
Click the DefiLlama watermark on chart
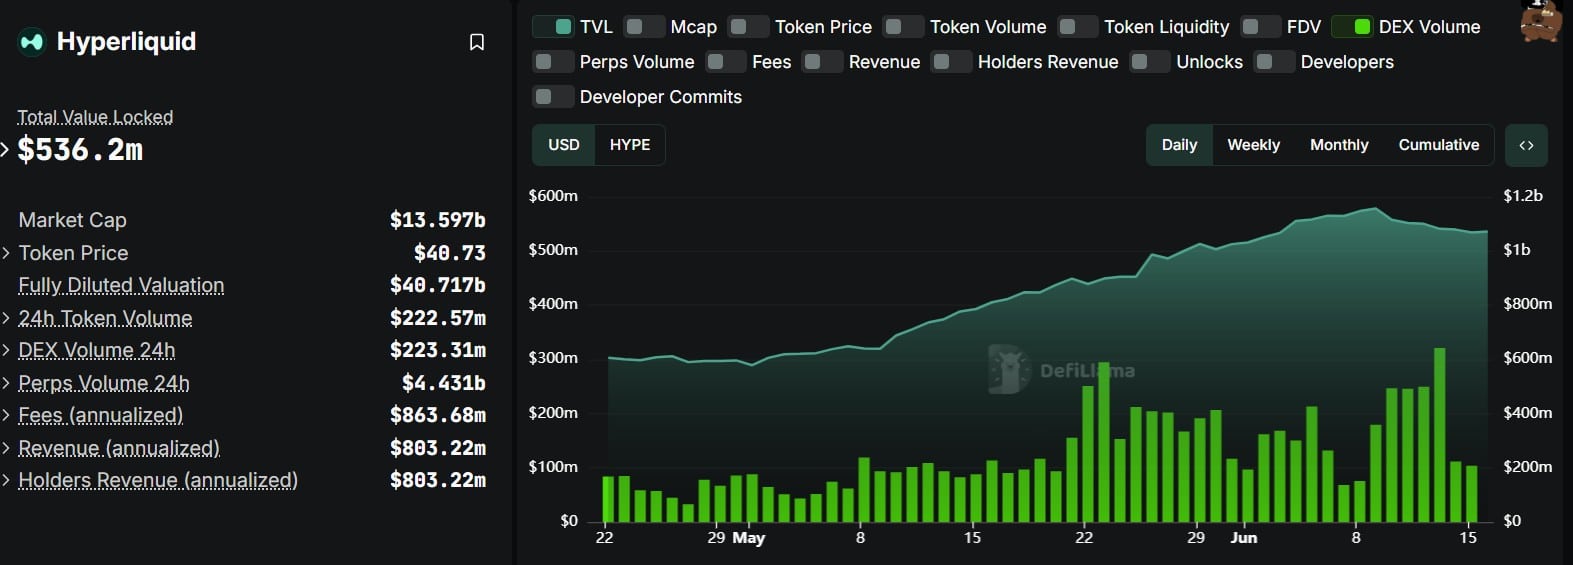(1061, 370)
